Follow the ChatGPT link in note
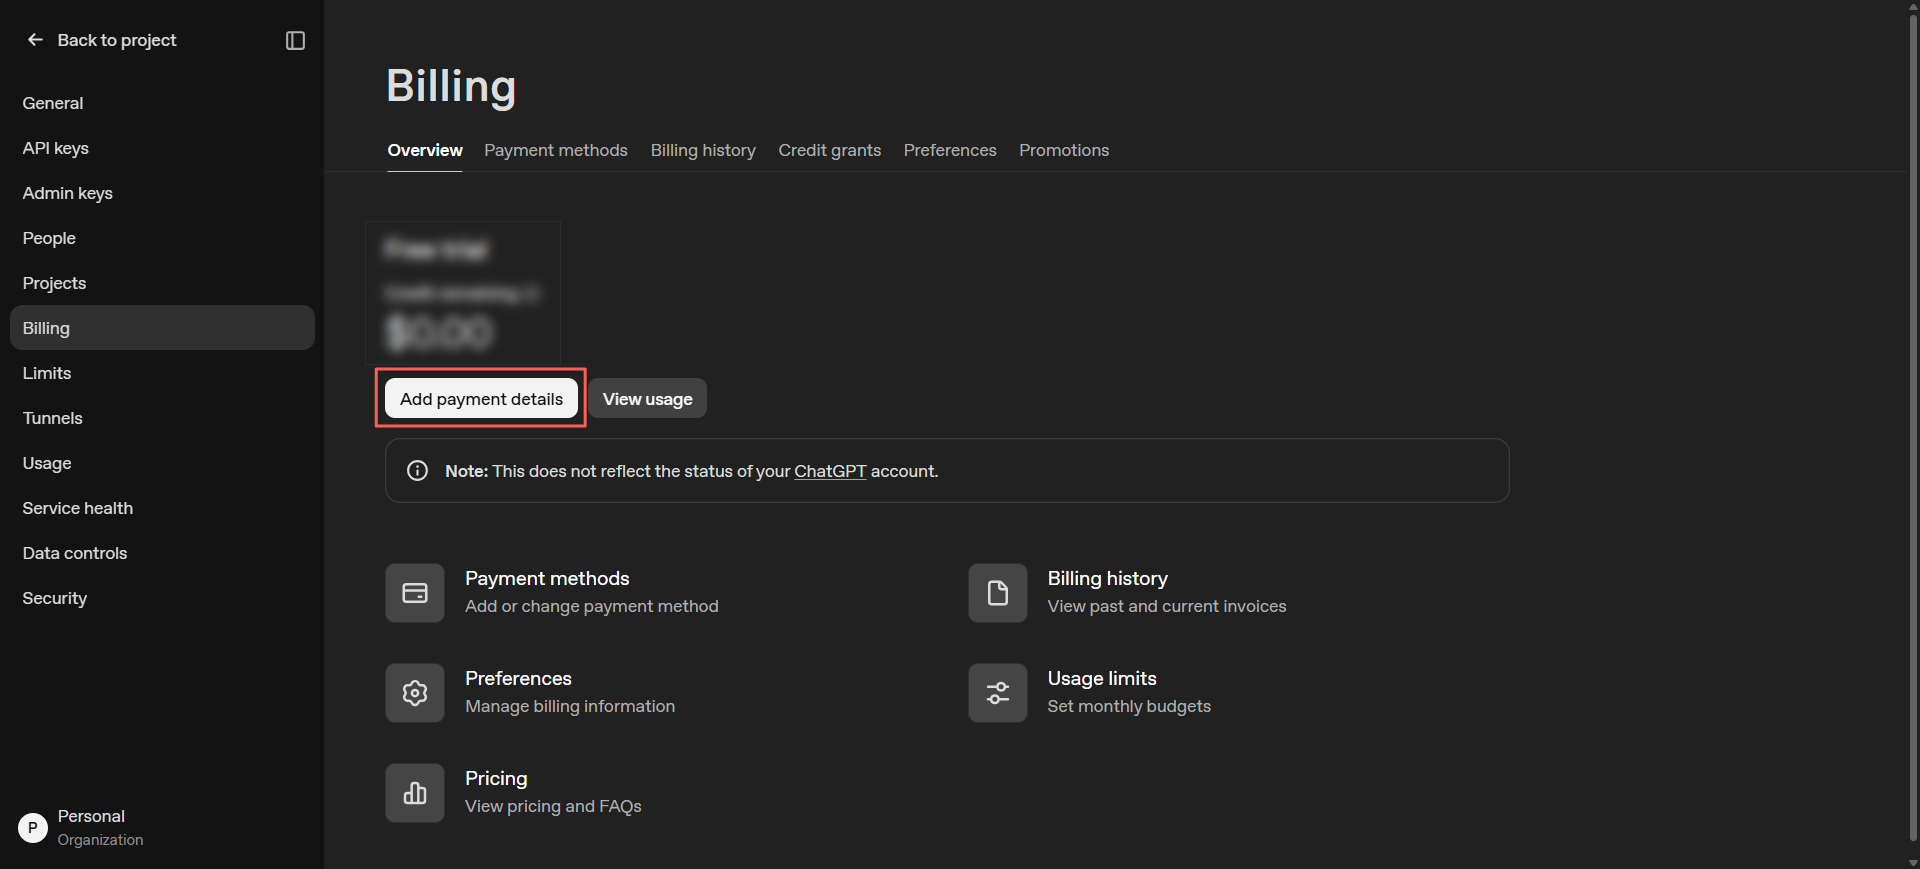The height and width of the screenshot is (869, 1920). click(830, 471)
